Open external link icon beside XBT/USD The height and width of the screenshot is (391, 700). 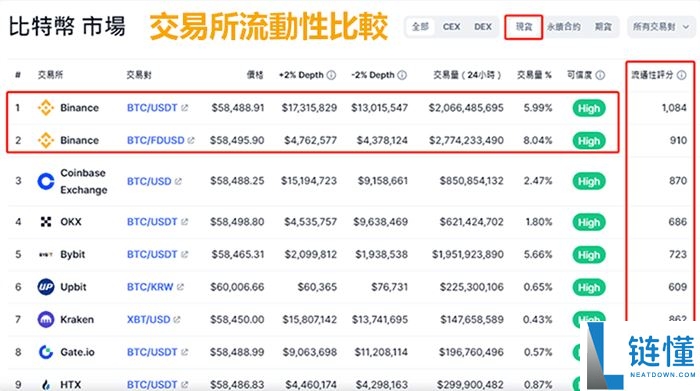click(177, 320)
